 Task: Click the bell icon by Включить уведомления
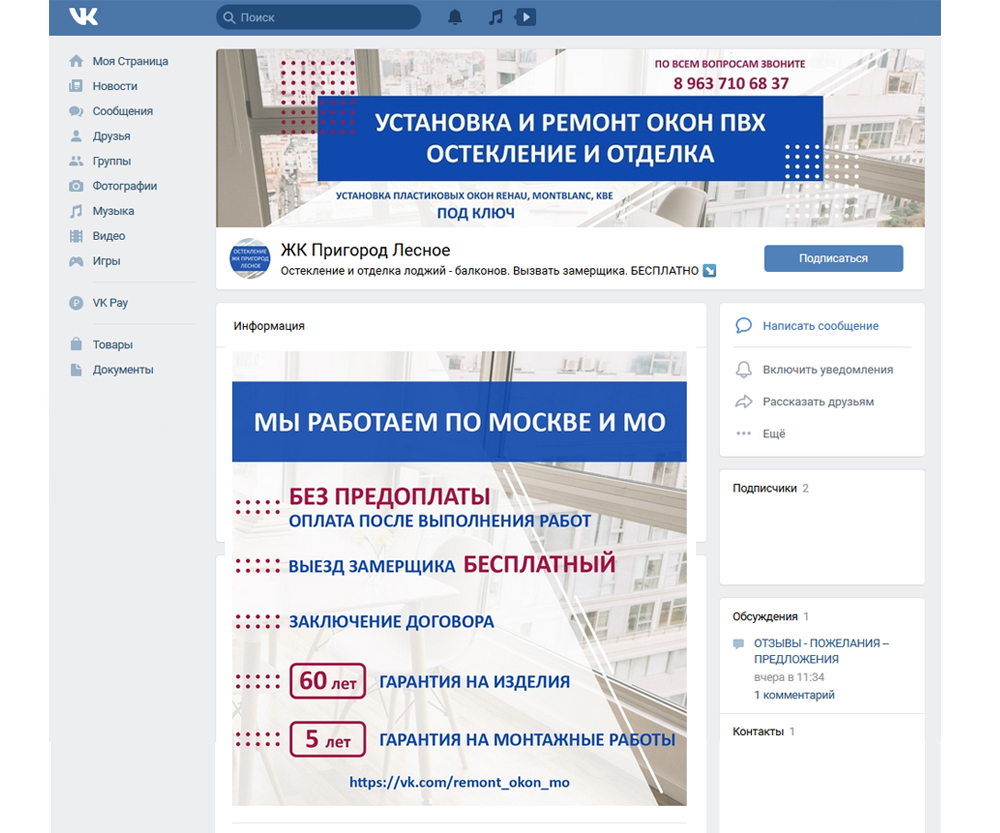point(744,369)
